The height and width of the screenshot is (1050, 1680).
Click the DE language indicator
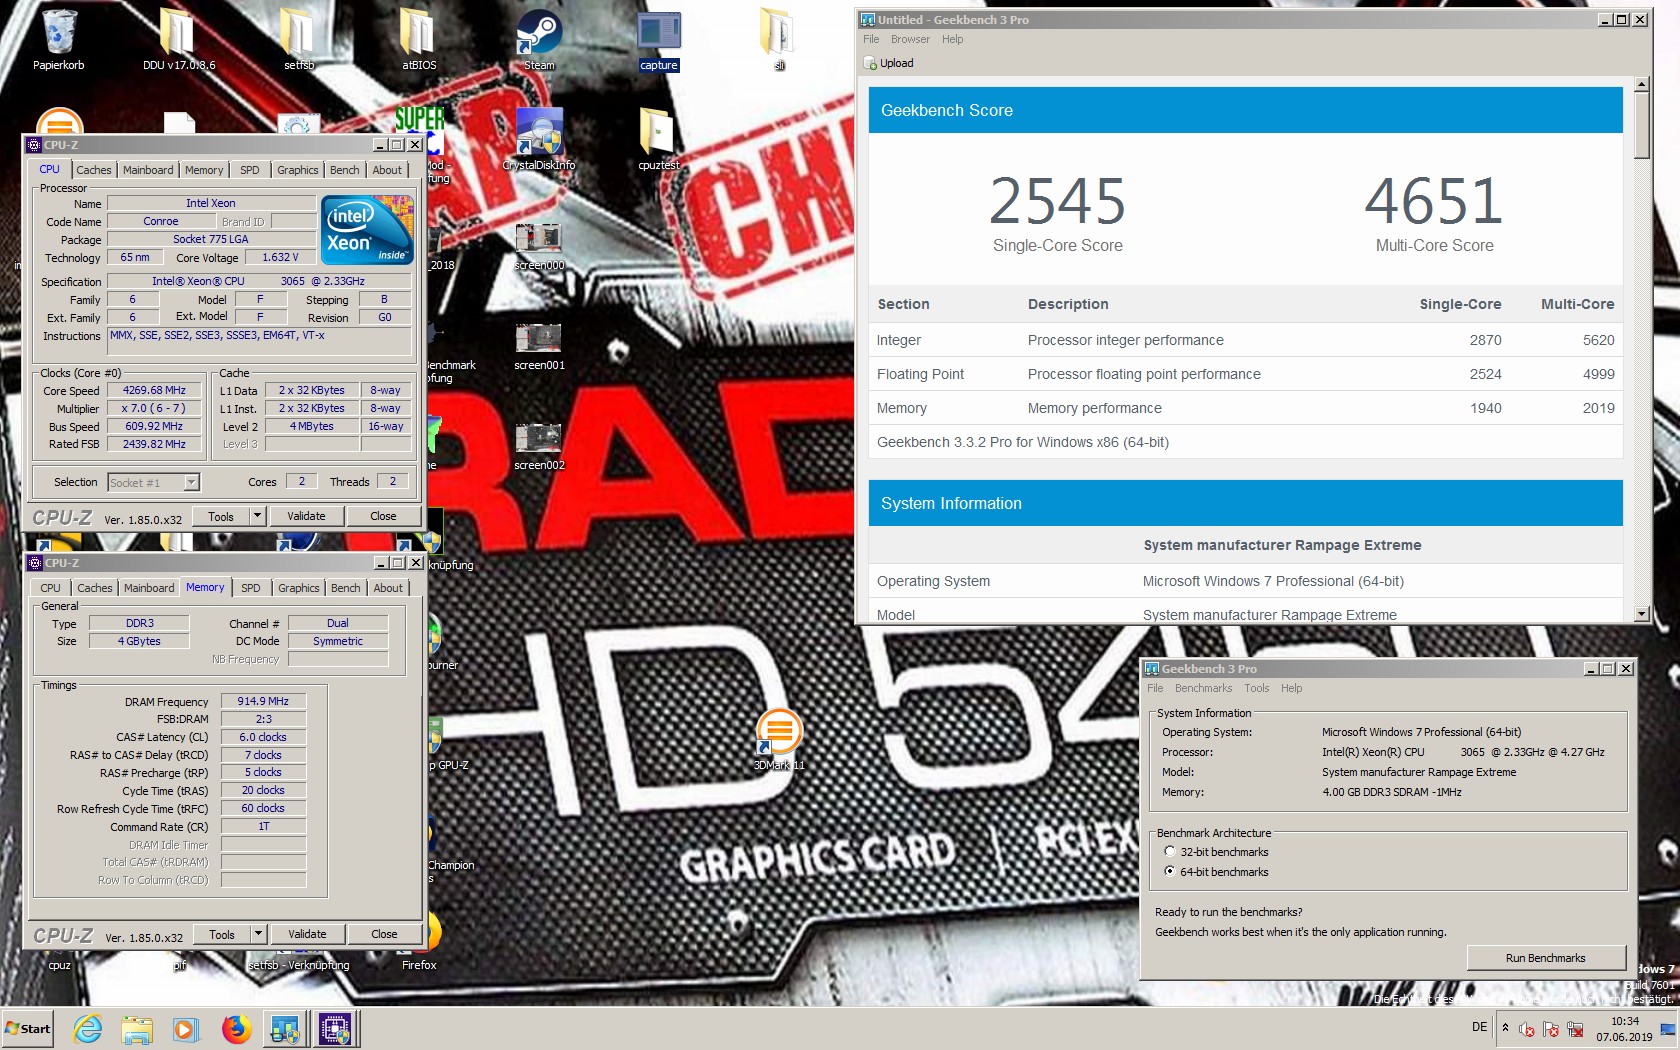(x=1479, y=1027)
